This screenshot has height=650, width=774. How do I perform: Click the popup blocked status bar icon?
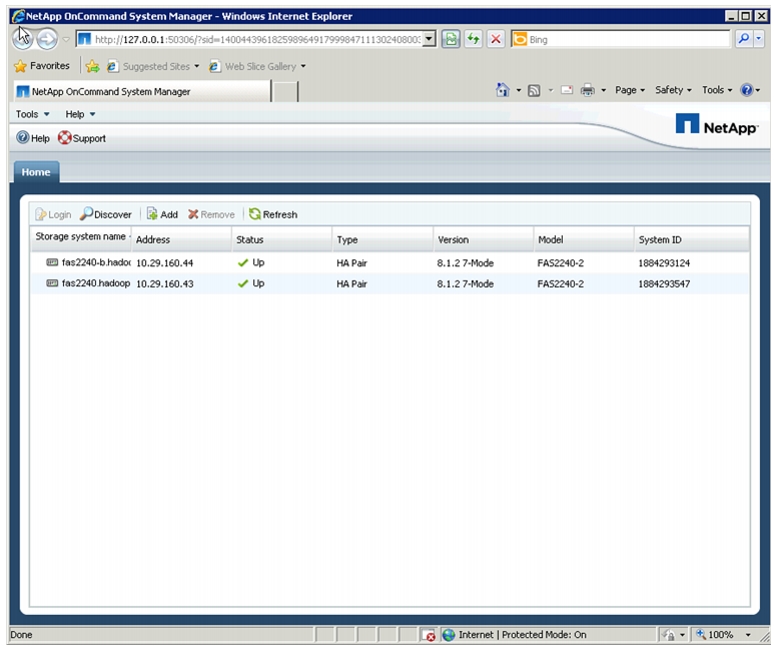coord(428,635)
